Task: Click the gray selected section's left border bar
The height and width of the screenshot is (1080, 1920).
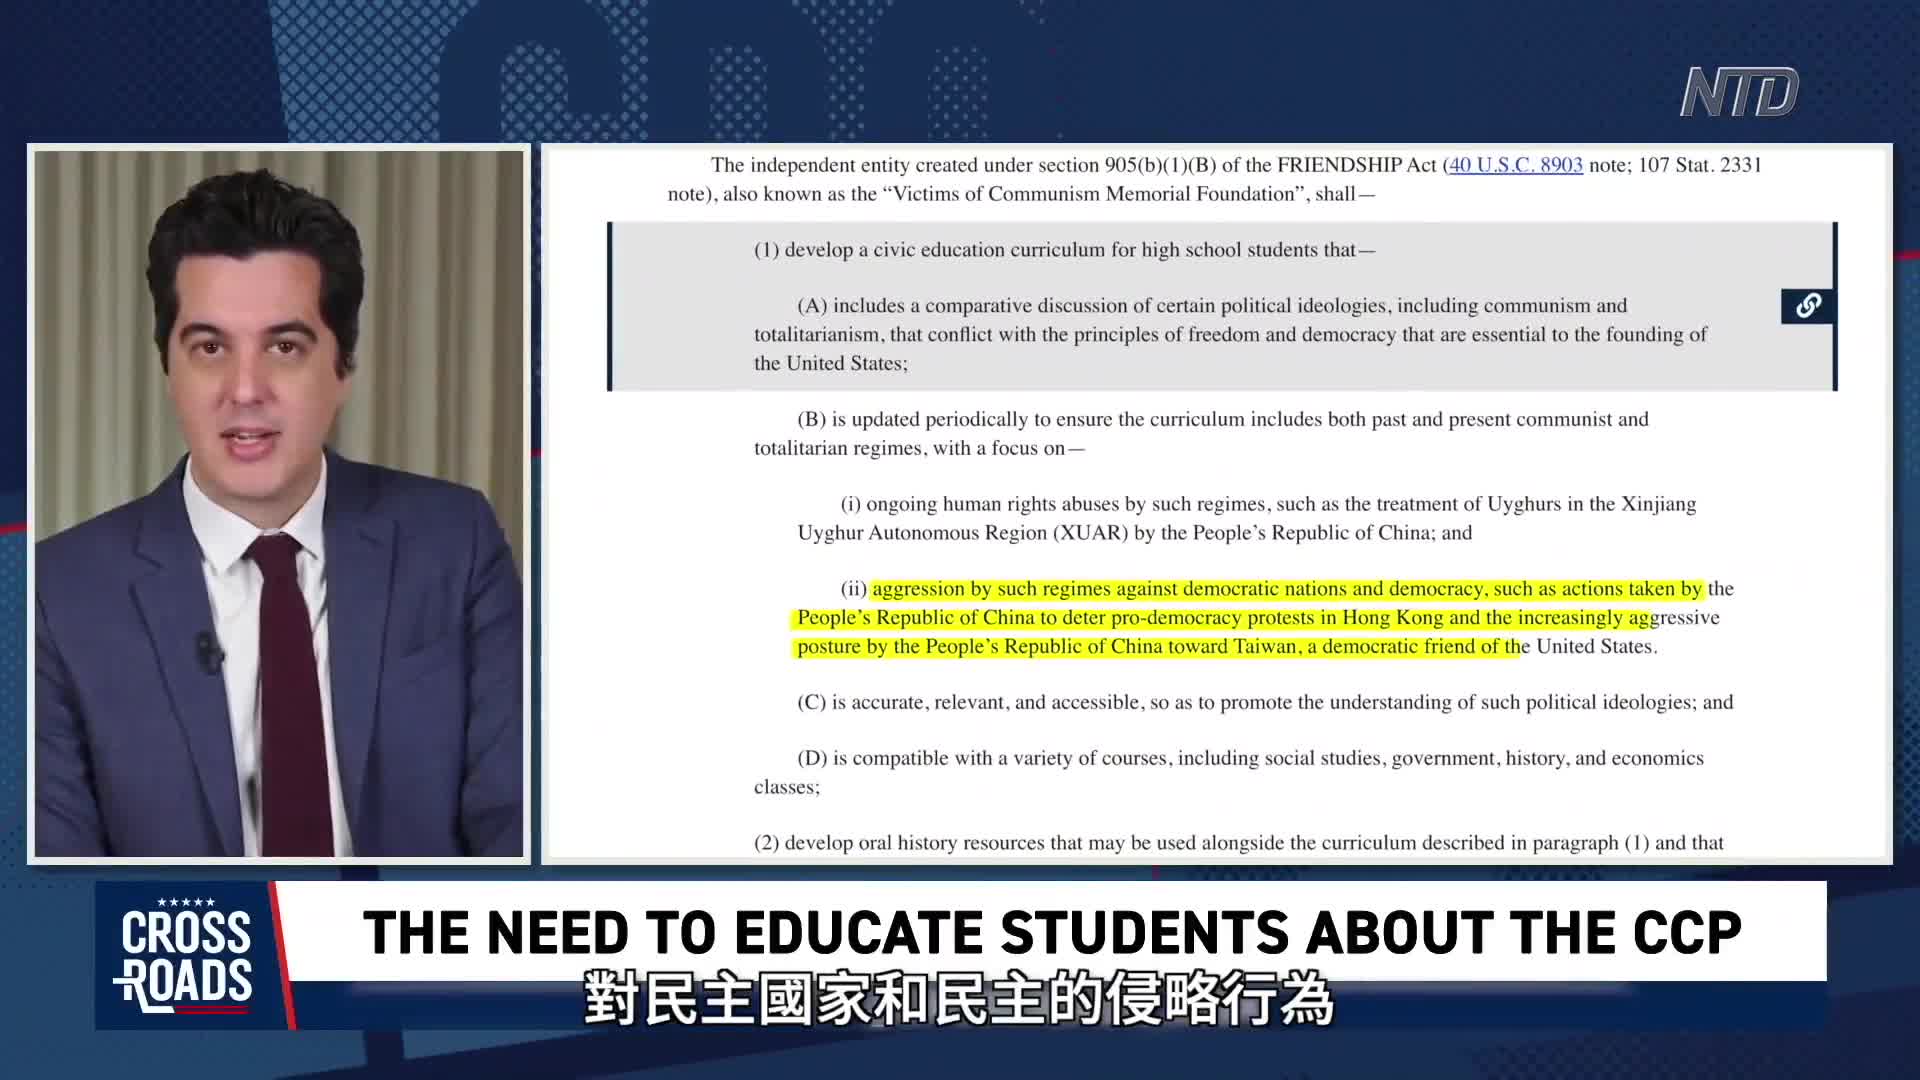Action: [610, 306]
